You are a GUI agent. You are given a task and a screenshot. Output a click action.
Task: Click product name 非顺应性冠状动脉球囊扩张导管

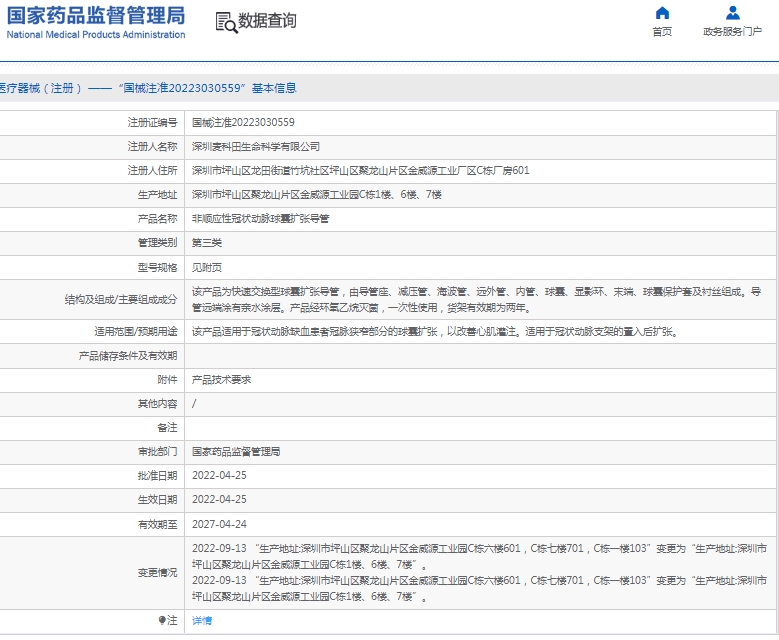260,219
